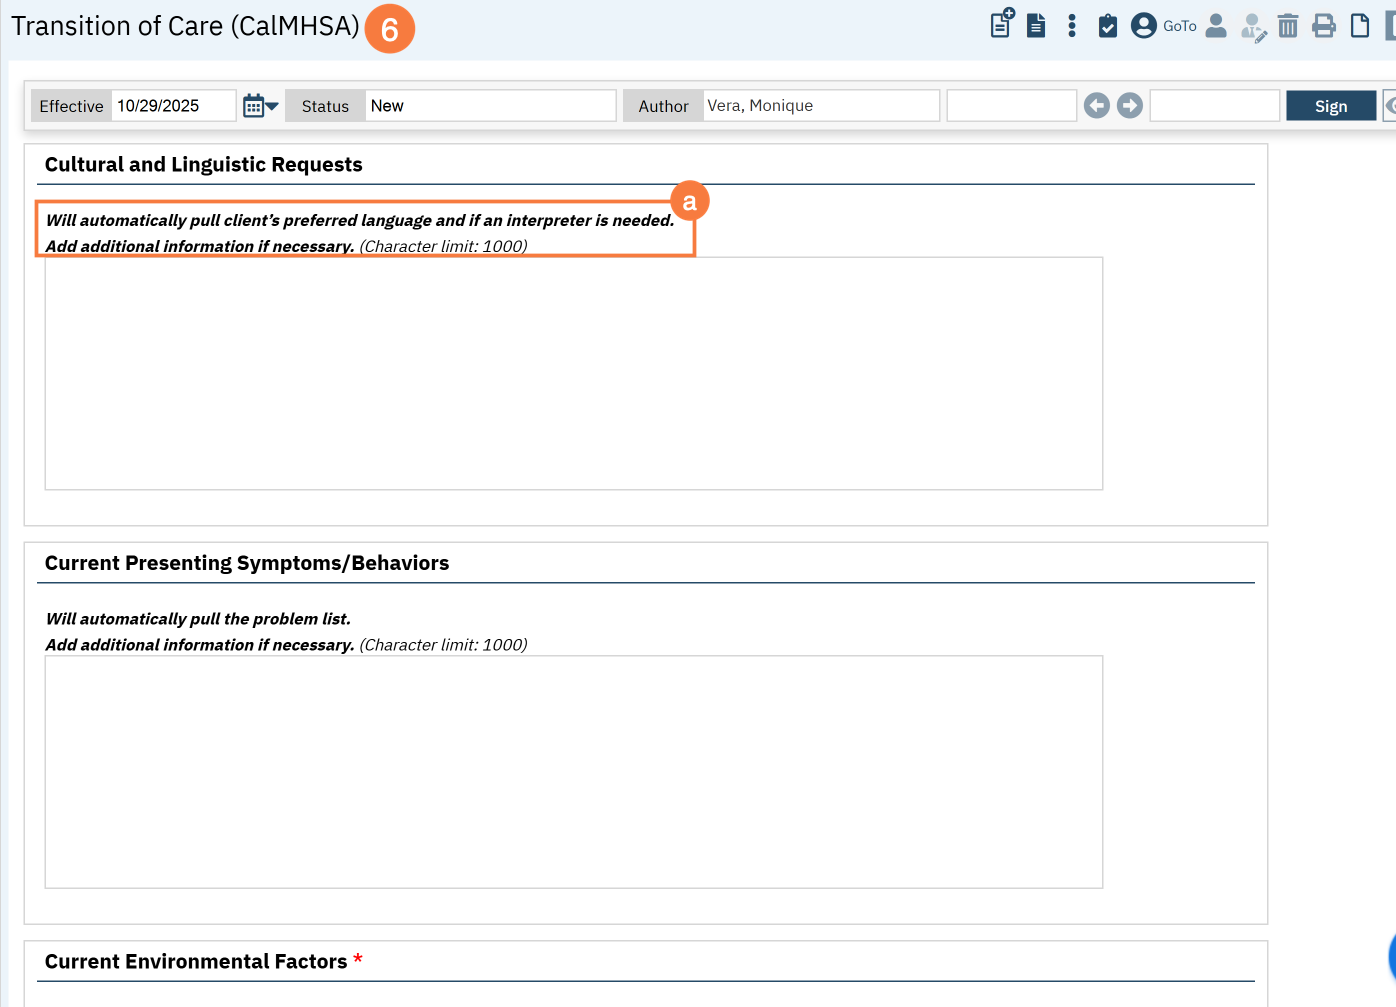Click the clipboard checkmark icon
Image resolution: width=1396 pixels, height=1007 pixels.
[x=1108, y=26]
